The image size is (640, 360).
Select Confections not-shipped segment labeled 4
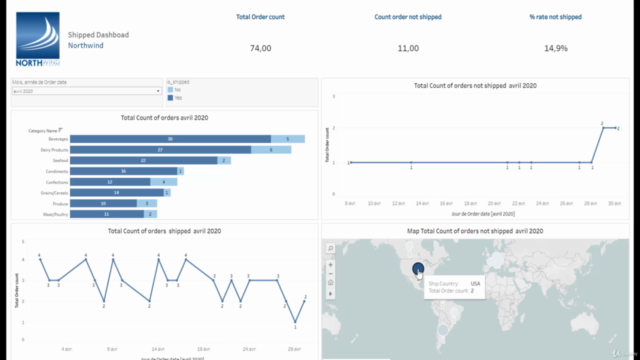tap(164, 182)
